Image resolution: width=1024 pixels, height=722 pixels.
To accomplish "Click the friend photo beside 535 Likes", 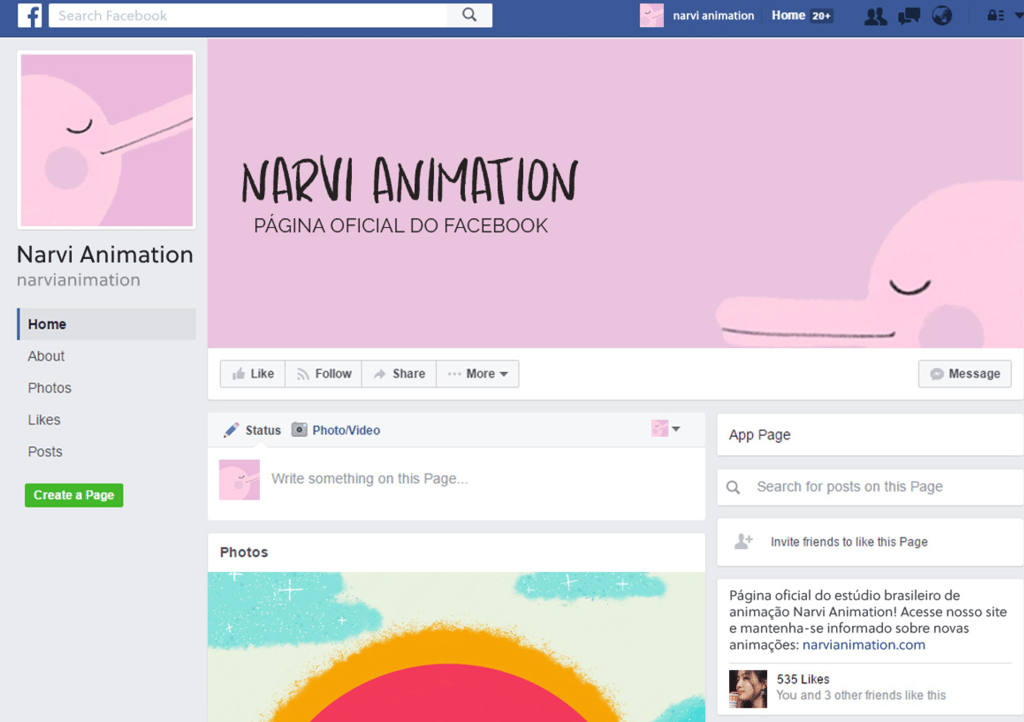I will tap(748, 689).
